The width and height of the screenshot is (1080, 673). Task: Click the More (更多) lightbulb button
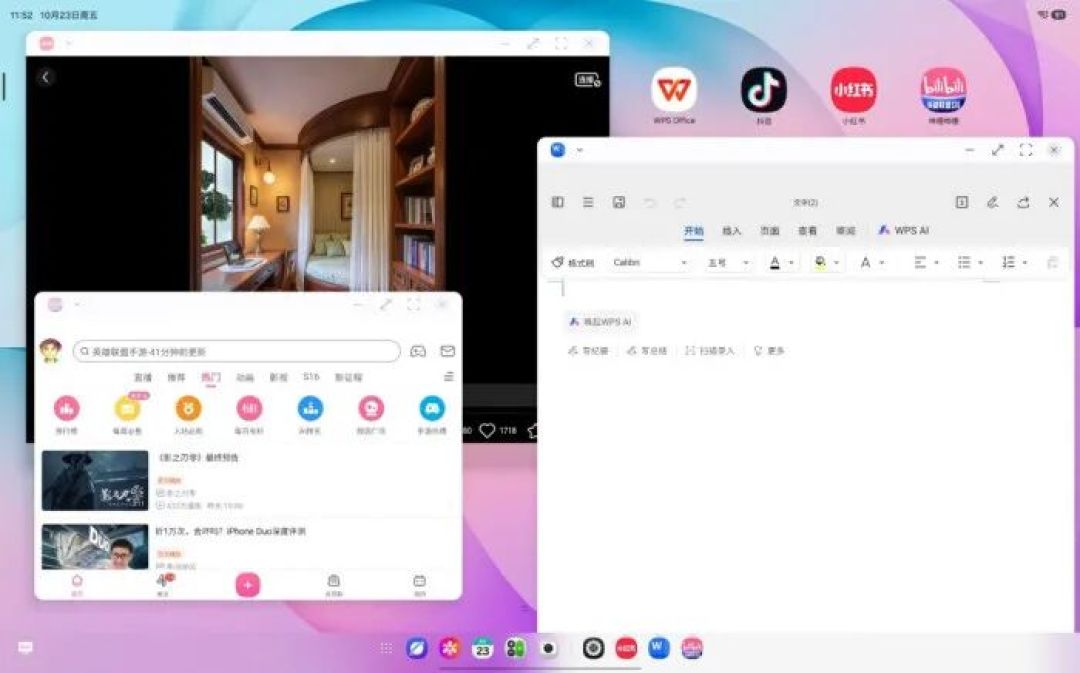click(769, 351)
